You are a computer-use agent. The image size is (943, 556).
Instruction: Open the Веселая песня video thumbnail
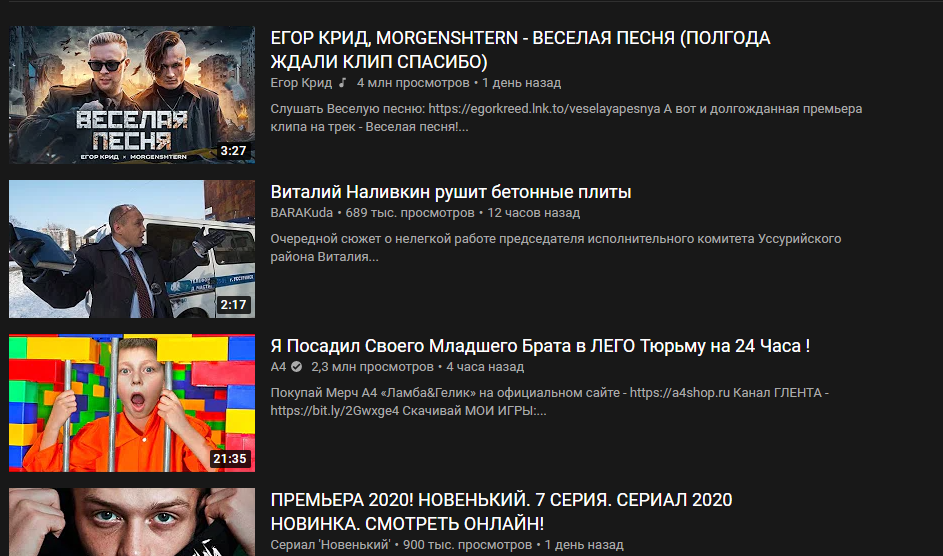pos(132,94)
